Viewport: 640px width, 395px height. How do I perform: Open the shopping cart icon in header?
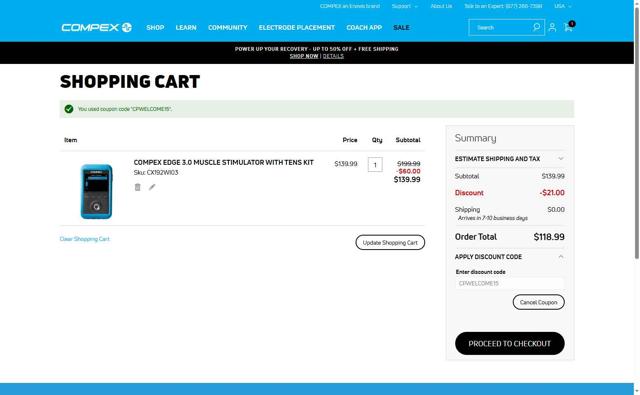click(569, 27)
